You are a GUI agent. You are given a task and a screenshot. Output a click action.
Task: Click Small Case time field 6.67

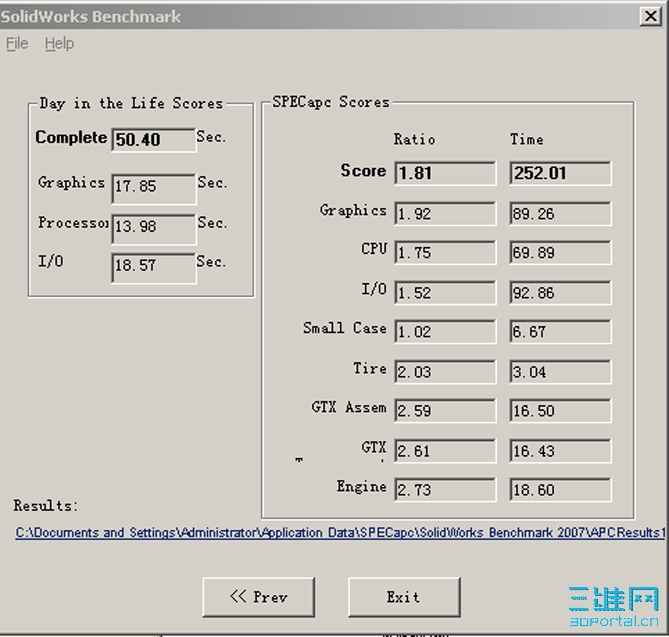coord(560,332)
